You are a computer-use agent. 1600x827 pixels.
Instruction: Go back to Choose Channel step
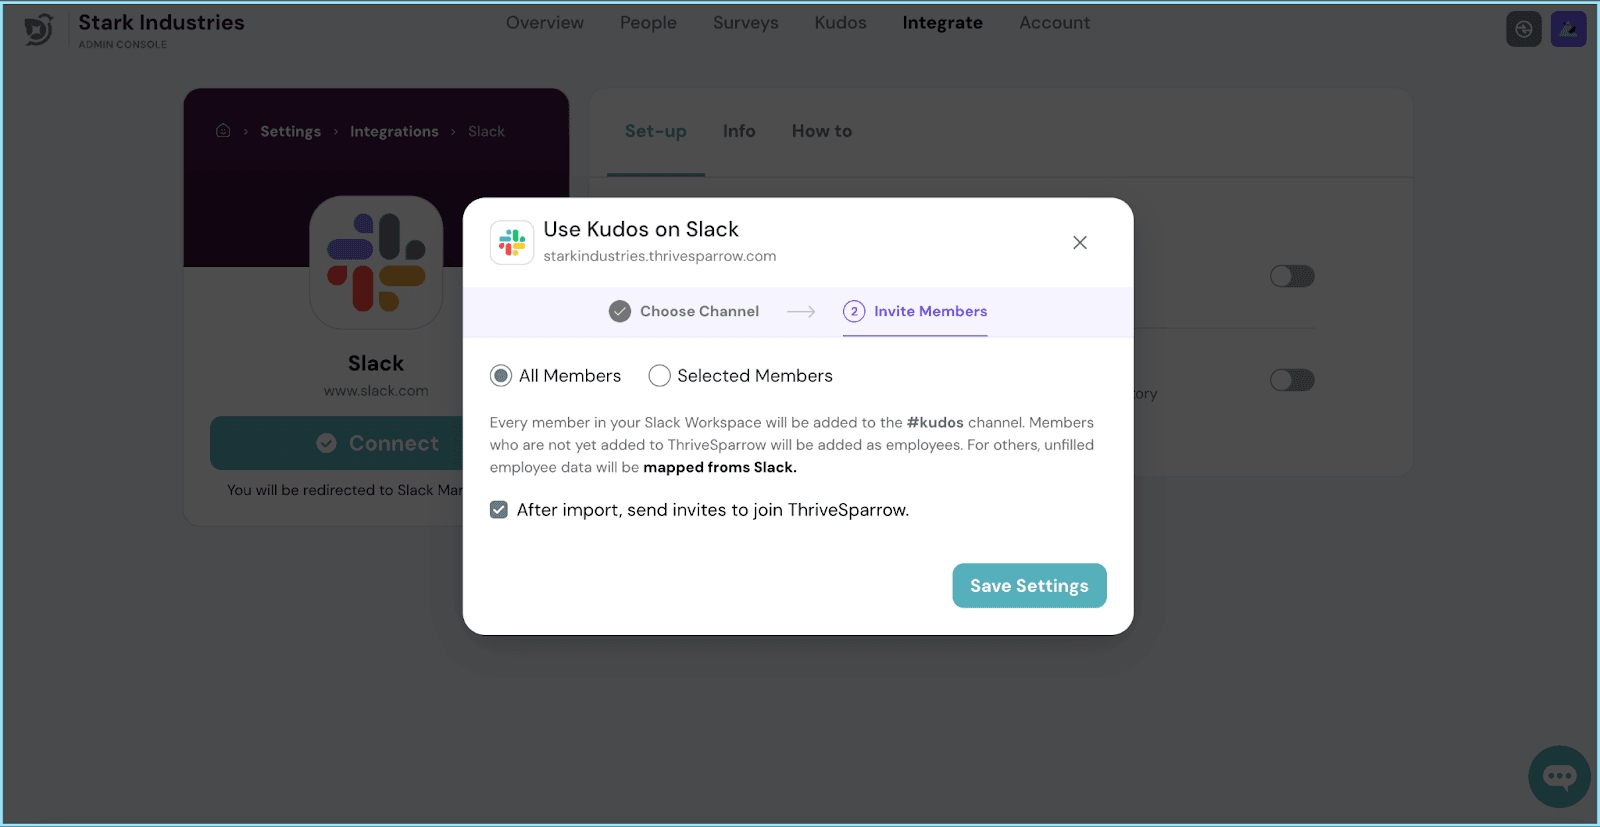point(684,311)
